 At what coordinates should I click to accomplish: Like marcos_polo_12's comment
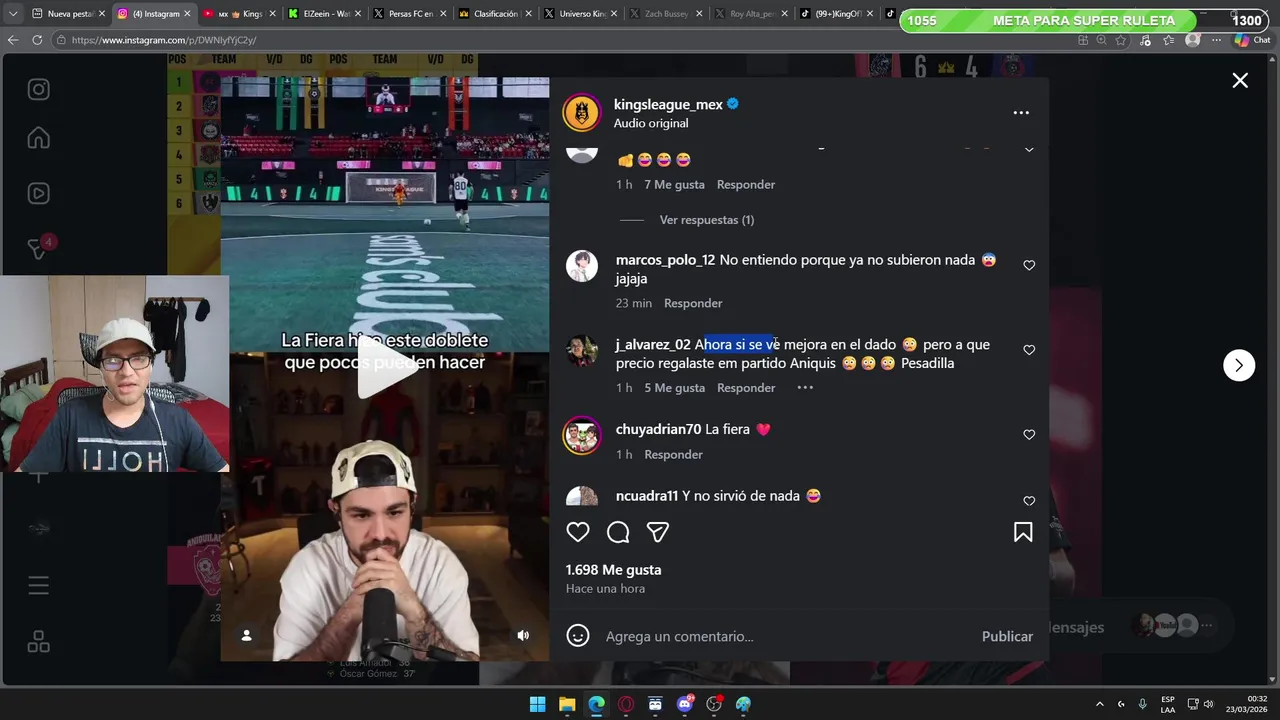click(1029, 265)
